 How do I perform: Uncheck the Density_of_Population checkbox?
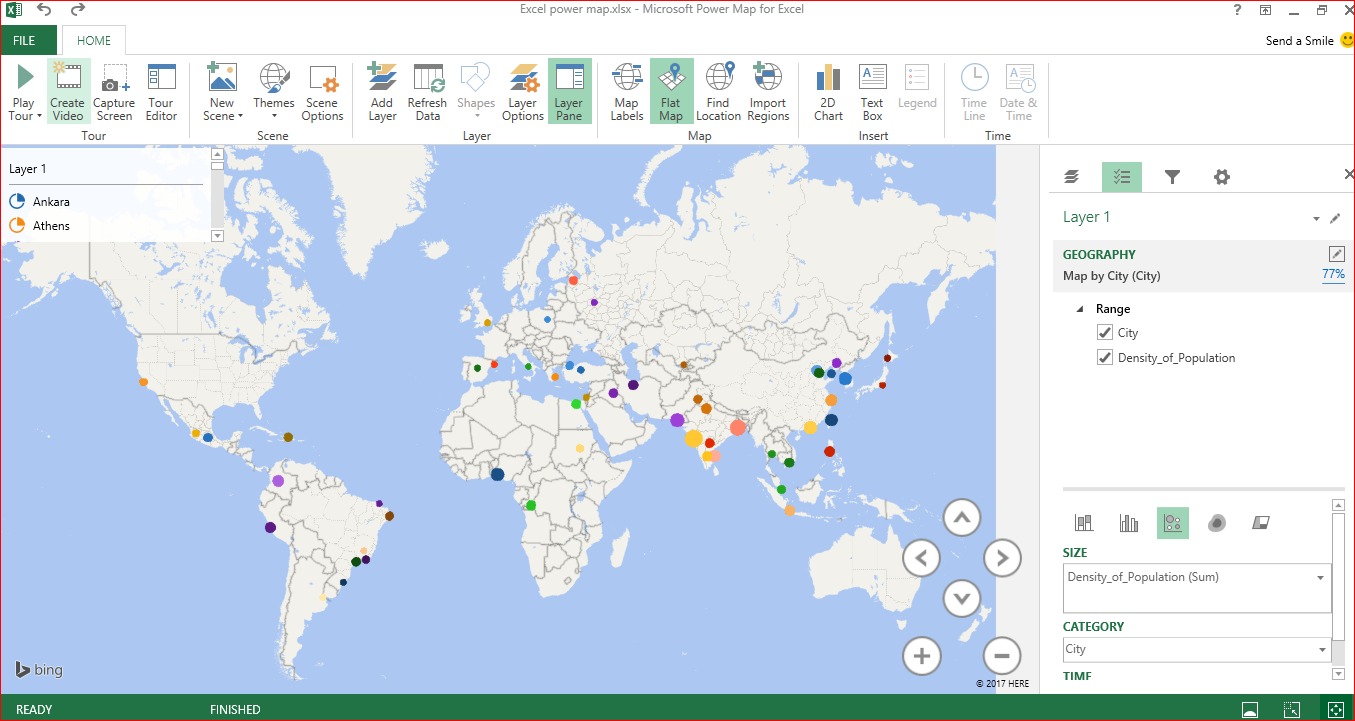coord(1104,358)
